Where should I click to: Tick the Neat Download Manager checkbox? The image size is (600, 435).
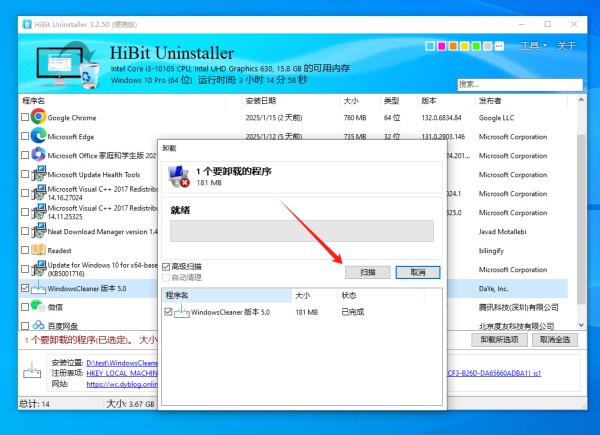[x=25, y=231]
